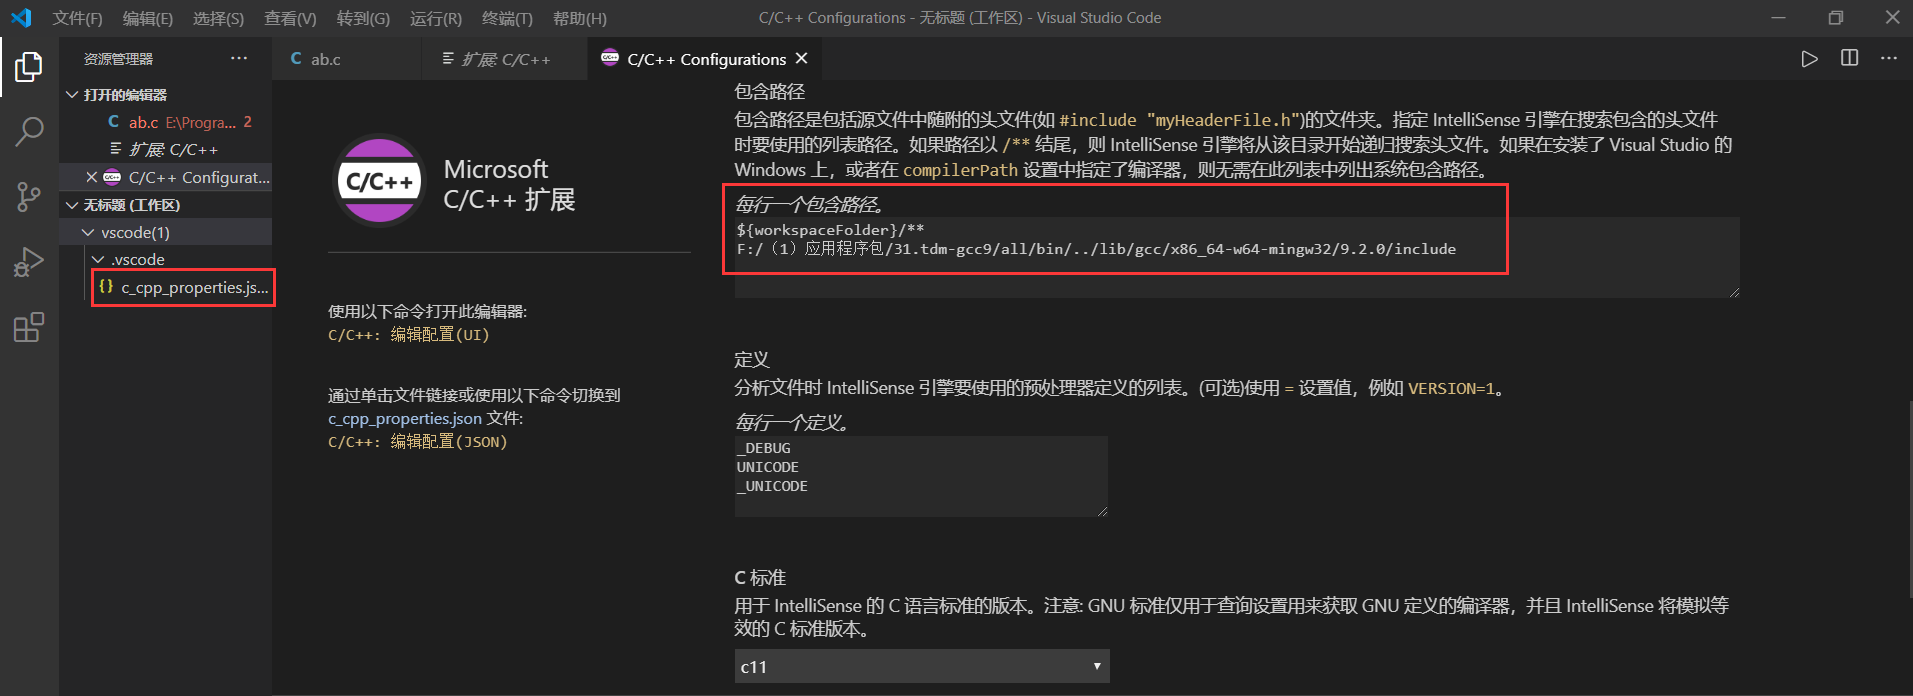Click the _DEBUG define line

coord(764,448)
